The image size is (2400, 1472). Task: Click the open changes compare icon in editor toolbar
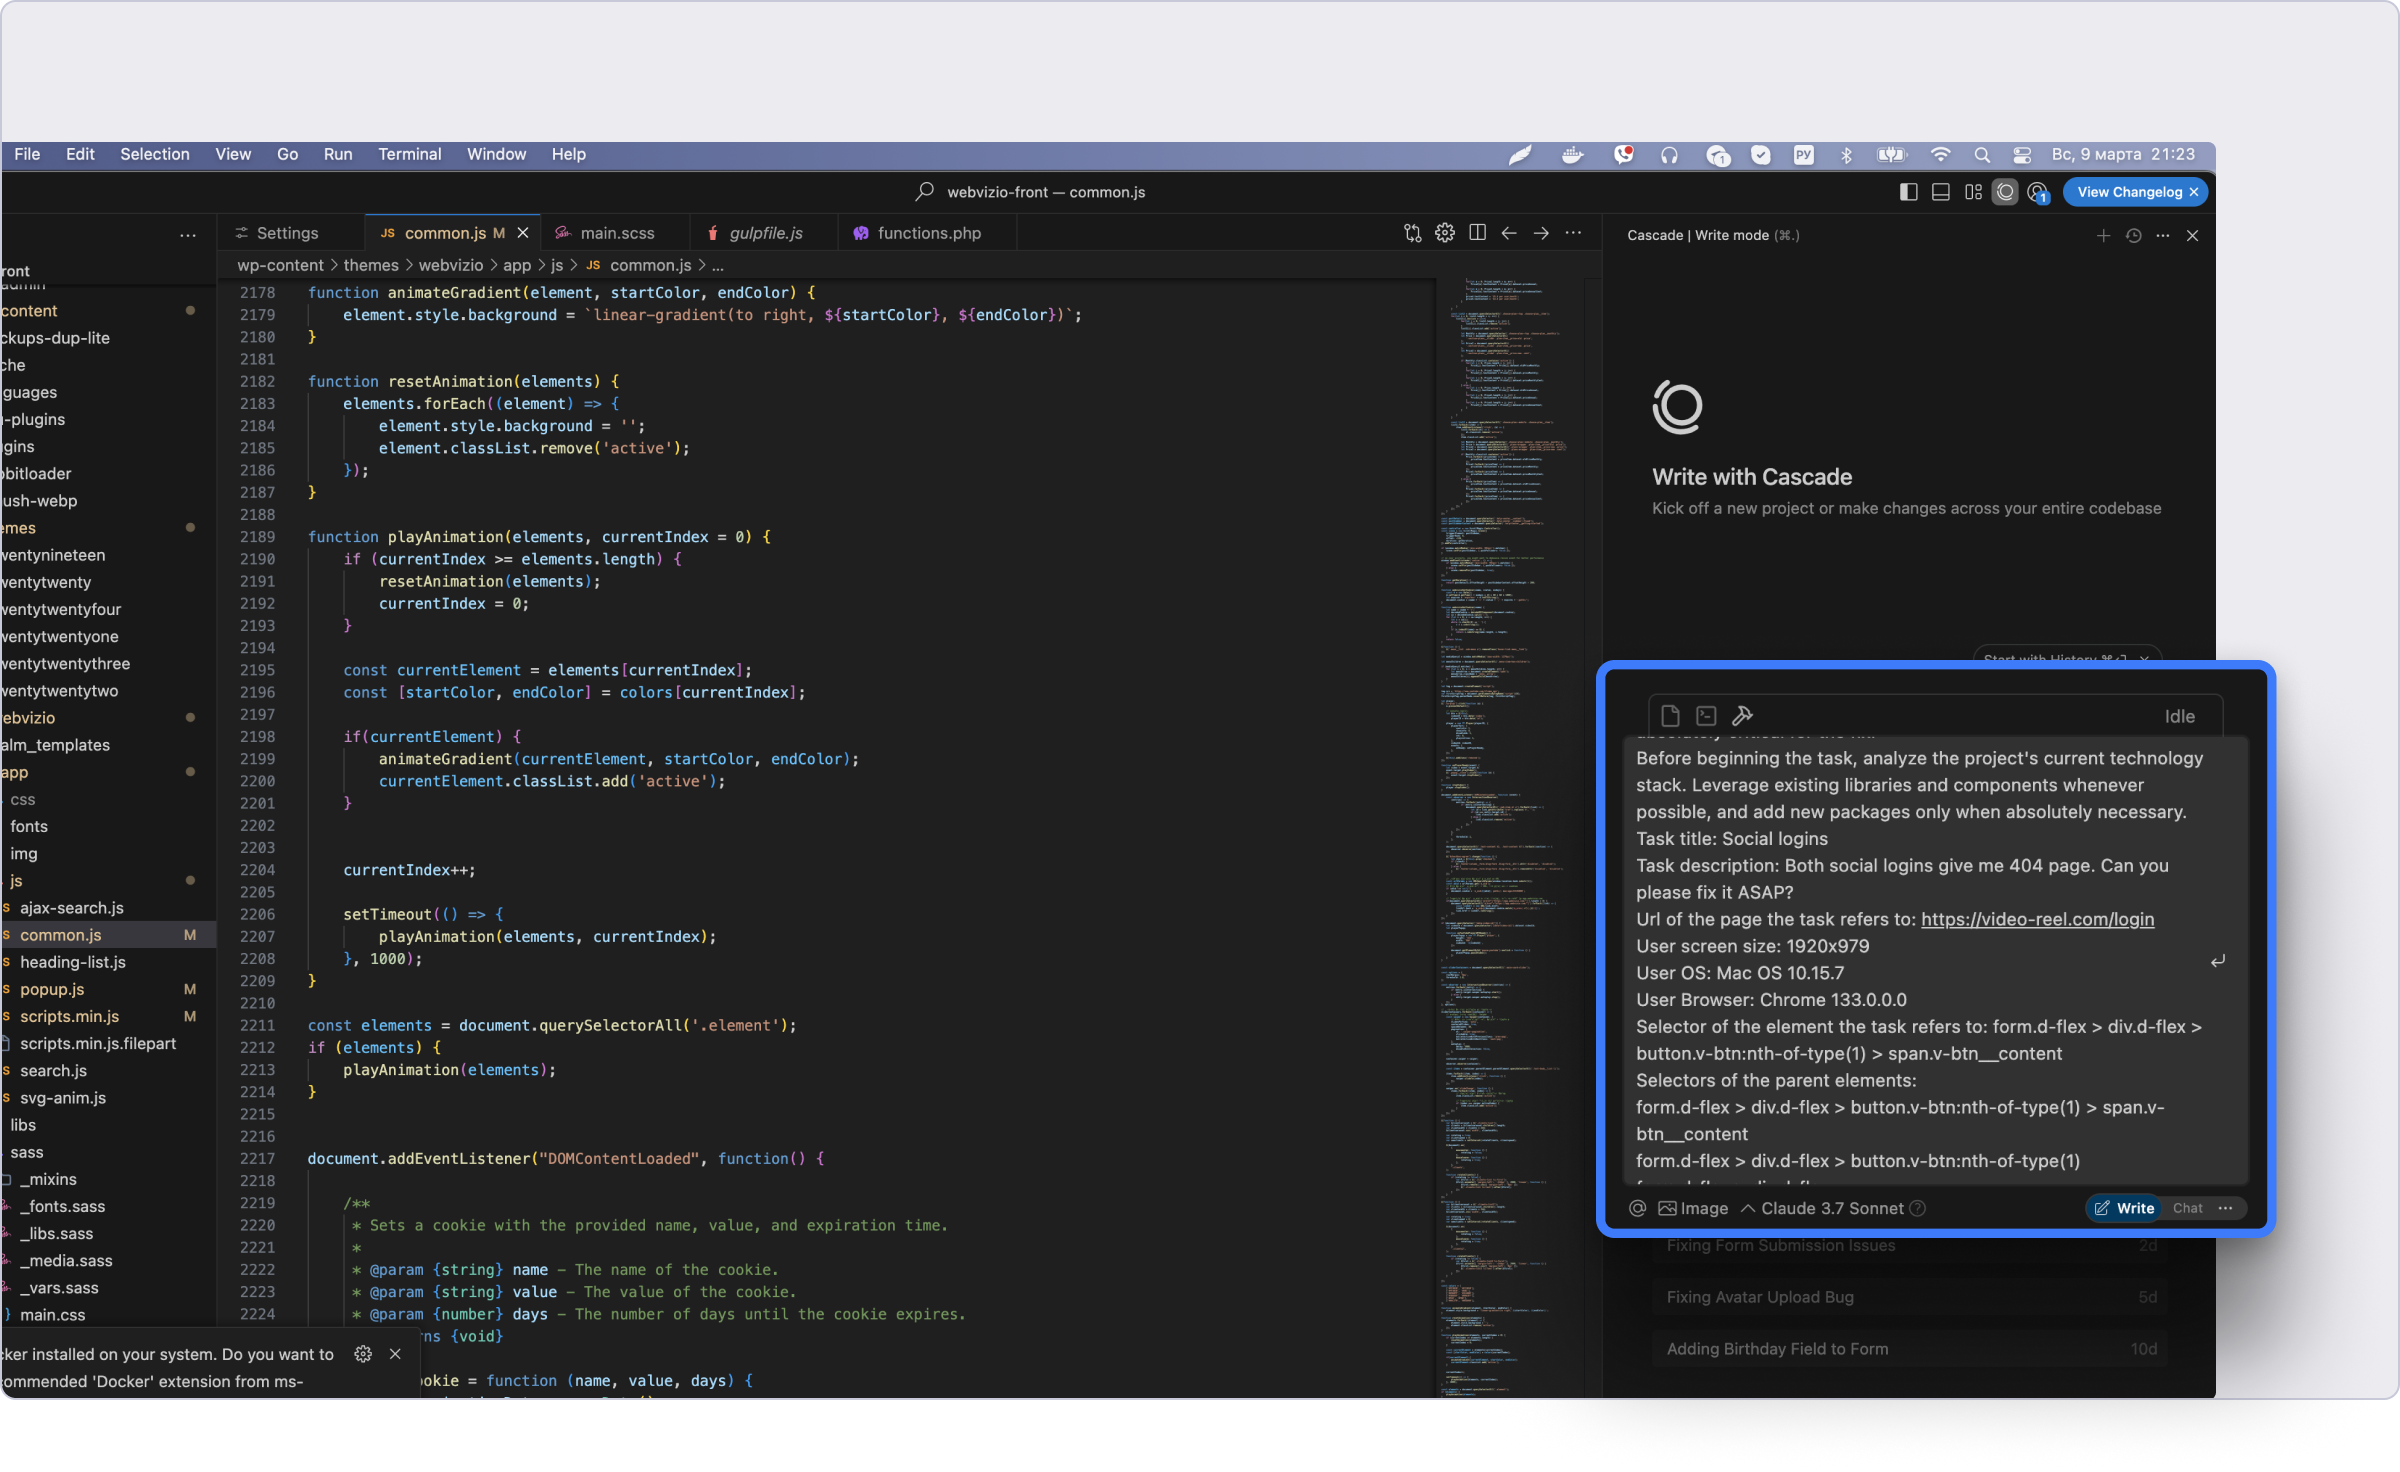(1412, 233)
